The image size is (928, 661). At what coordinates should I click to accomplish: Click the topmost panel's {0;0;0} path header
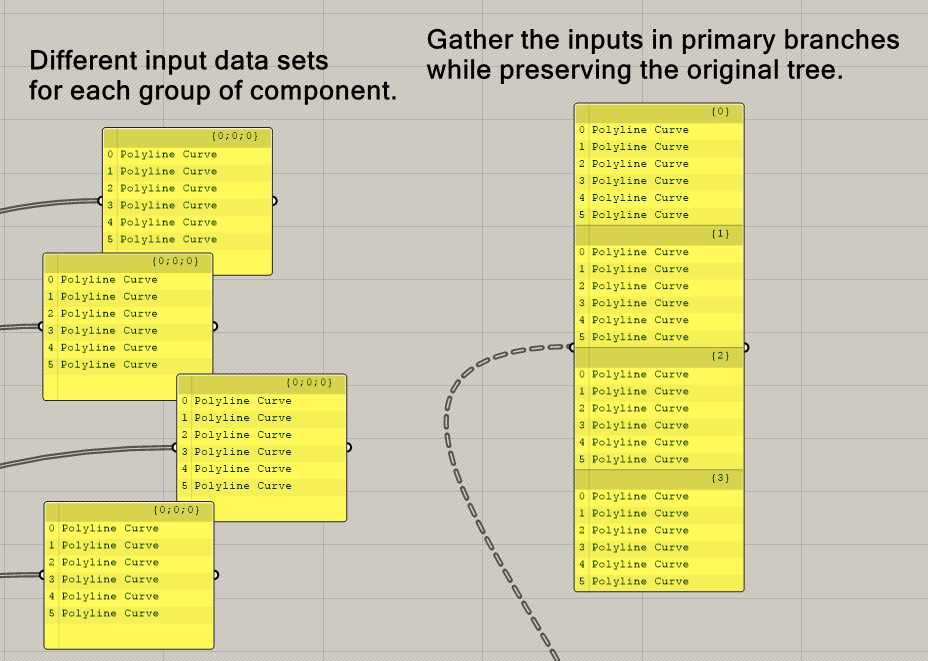(x=187, y=135)
